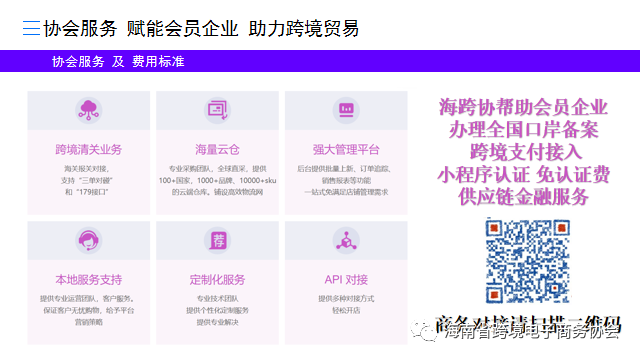Click the WeChat logo beside 海南省跨境电子商务协会
This screenshot has width=640, height=360.
(424, 329)
